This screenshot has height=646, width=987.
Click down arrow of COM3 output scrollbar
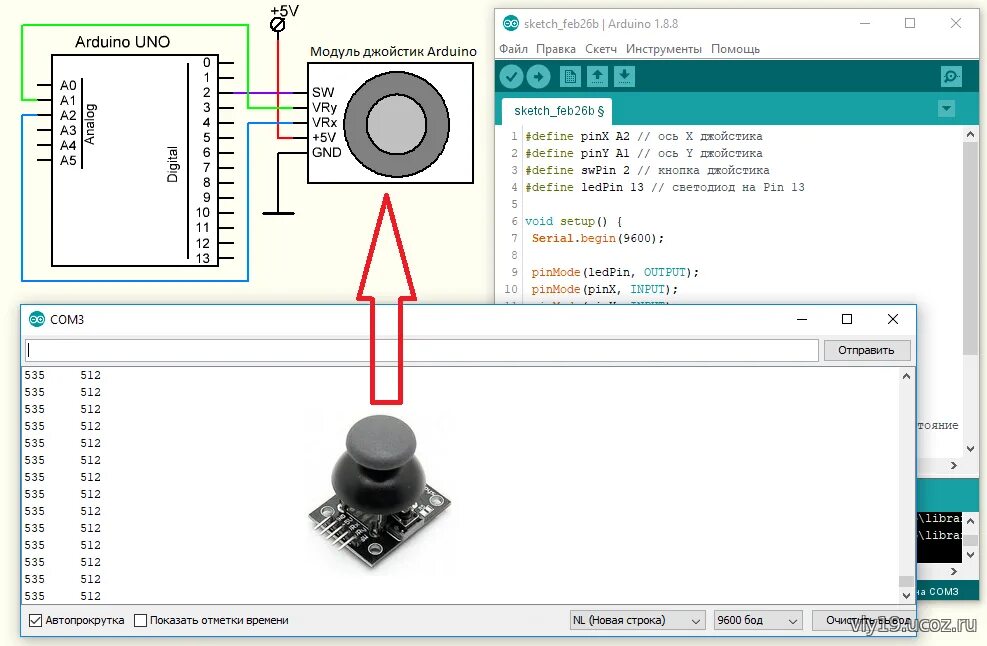(906, 595)
